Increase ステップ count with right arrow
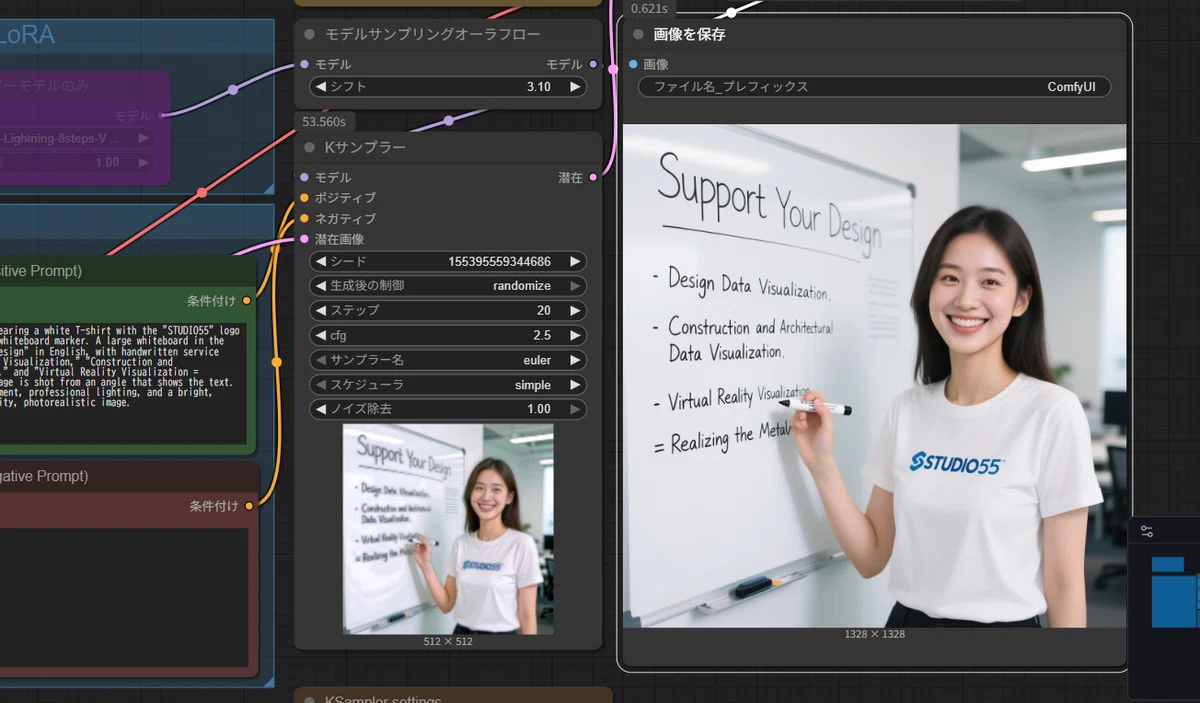The width and height of the screenshot is (1200, 703). 575,310
